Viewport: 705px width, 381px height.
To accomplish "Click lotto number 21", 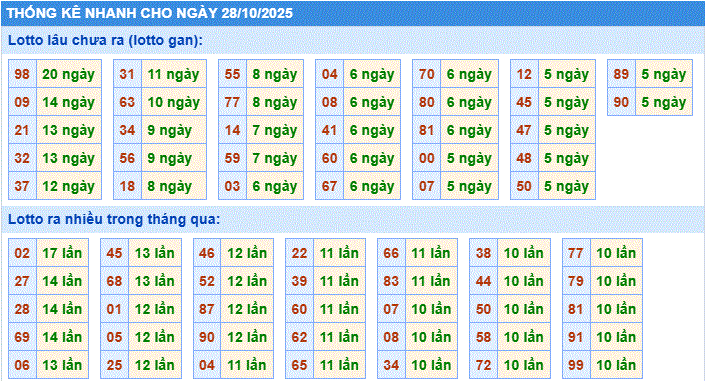I will coord(22,130).
